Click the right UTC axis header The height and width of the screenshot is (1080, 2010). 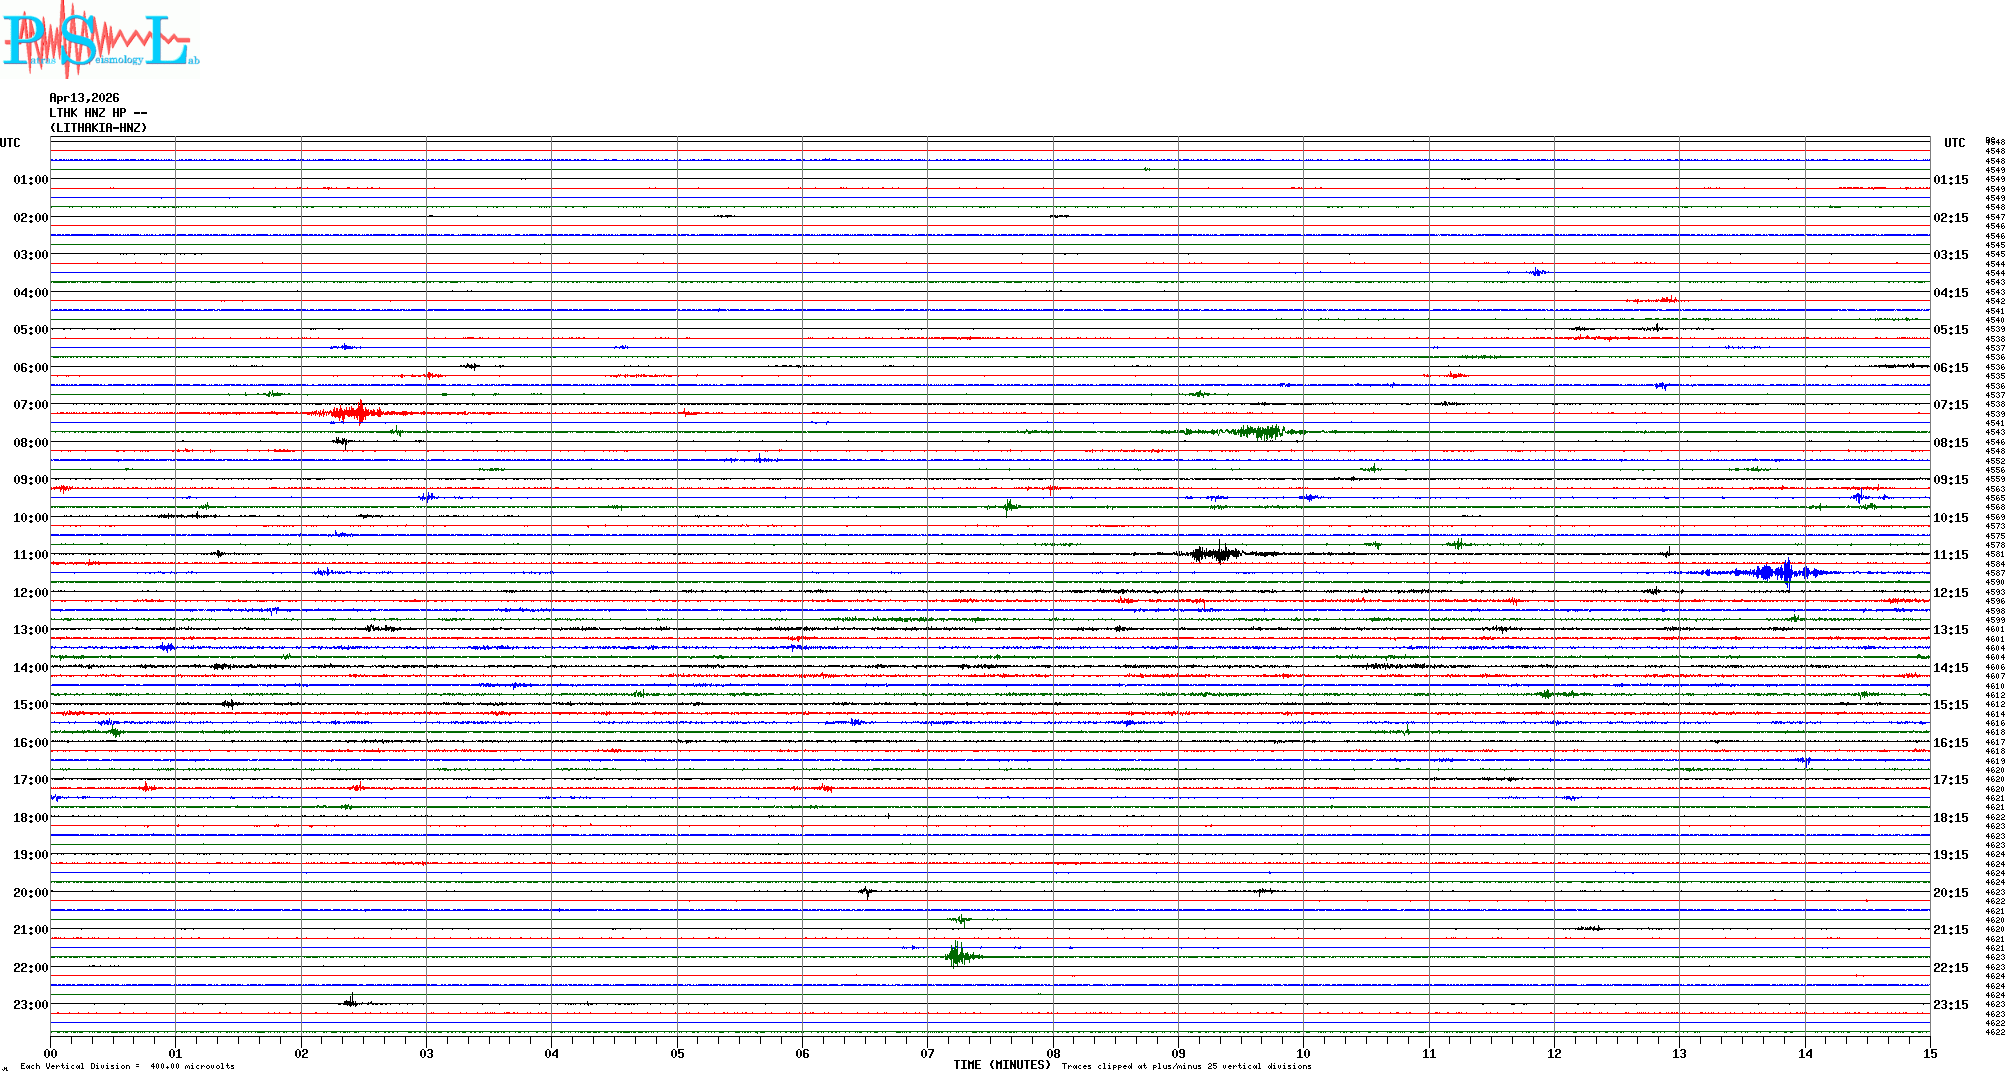pos(1954,143)
